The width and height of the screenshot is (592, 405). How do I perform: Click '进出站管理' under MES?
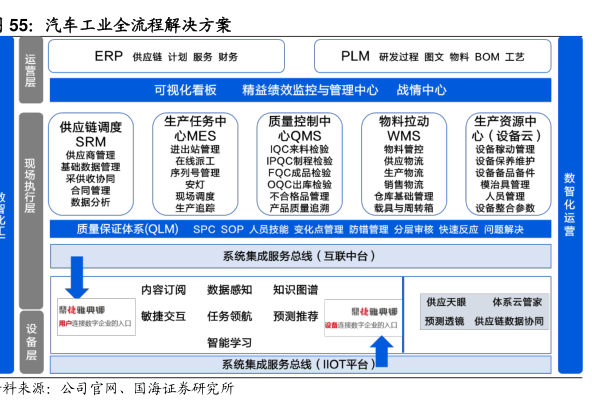point(195,149)
